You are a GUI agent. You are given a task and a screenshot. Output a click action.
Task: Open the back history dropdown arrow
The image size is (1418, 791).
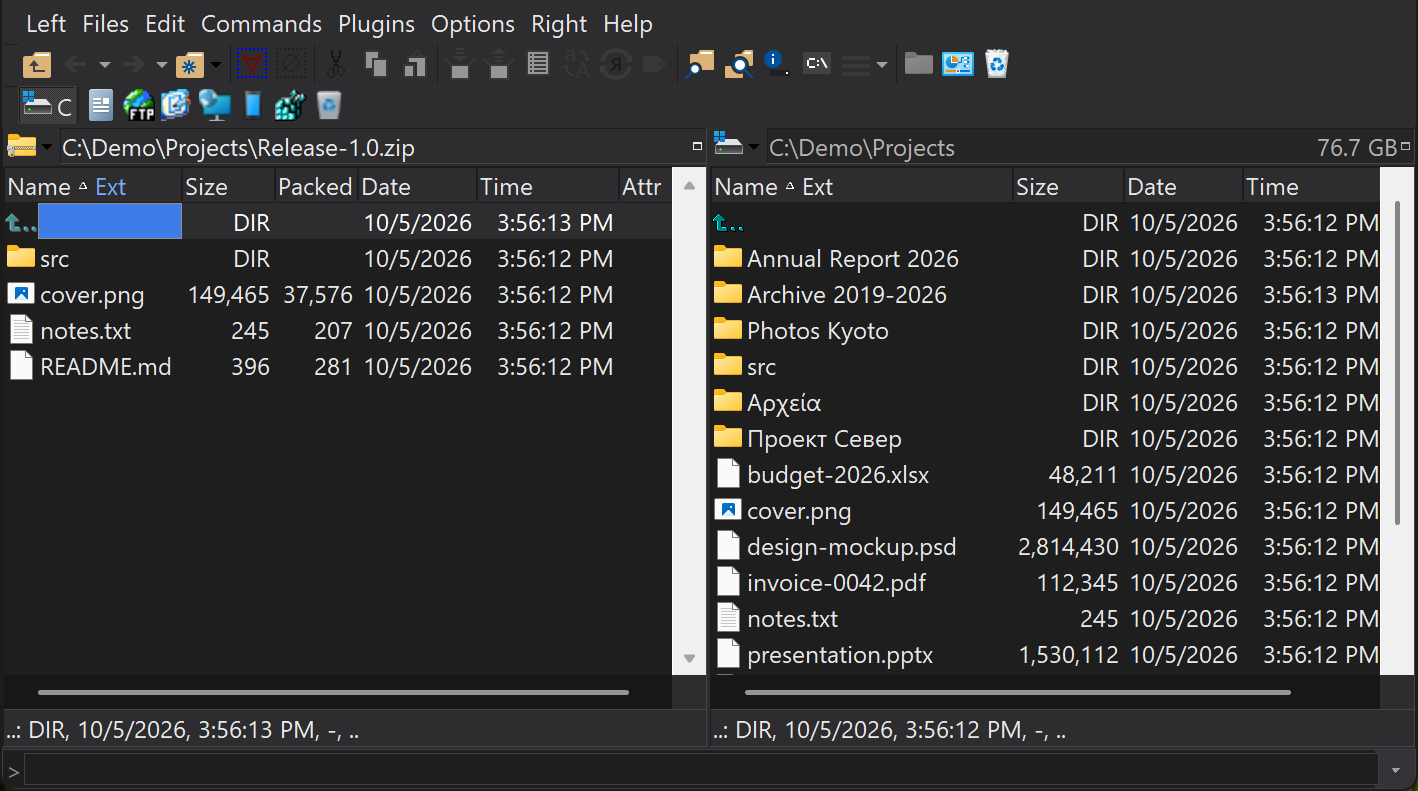pyautogui.click(x=104, y=66)
